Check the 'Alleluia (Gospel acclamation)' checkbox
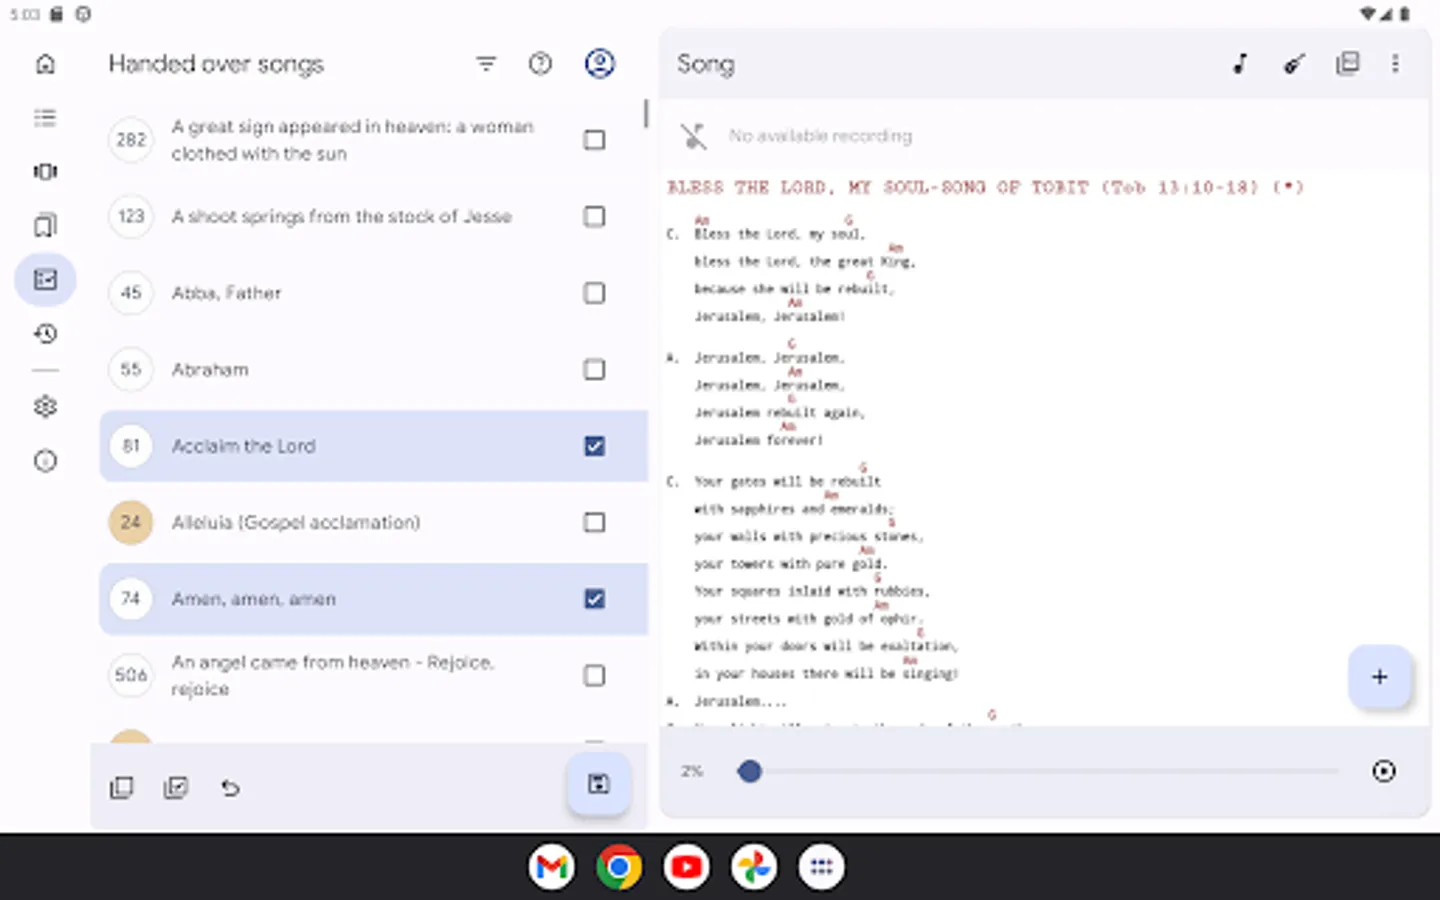The image size is (1440, 900). point(594,522)
